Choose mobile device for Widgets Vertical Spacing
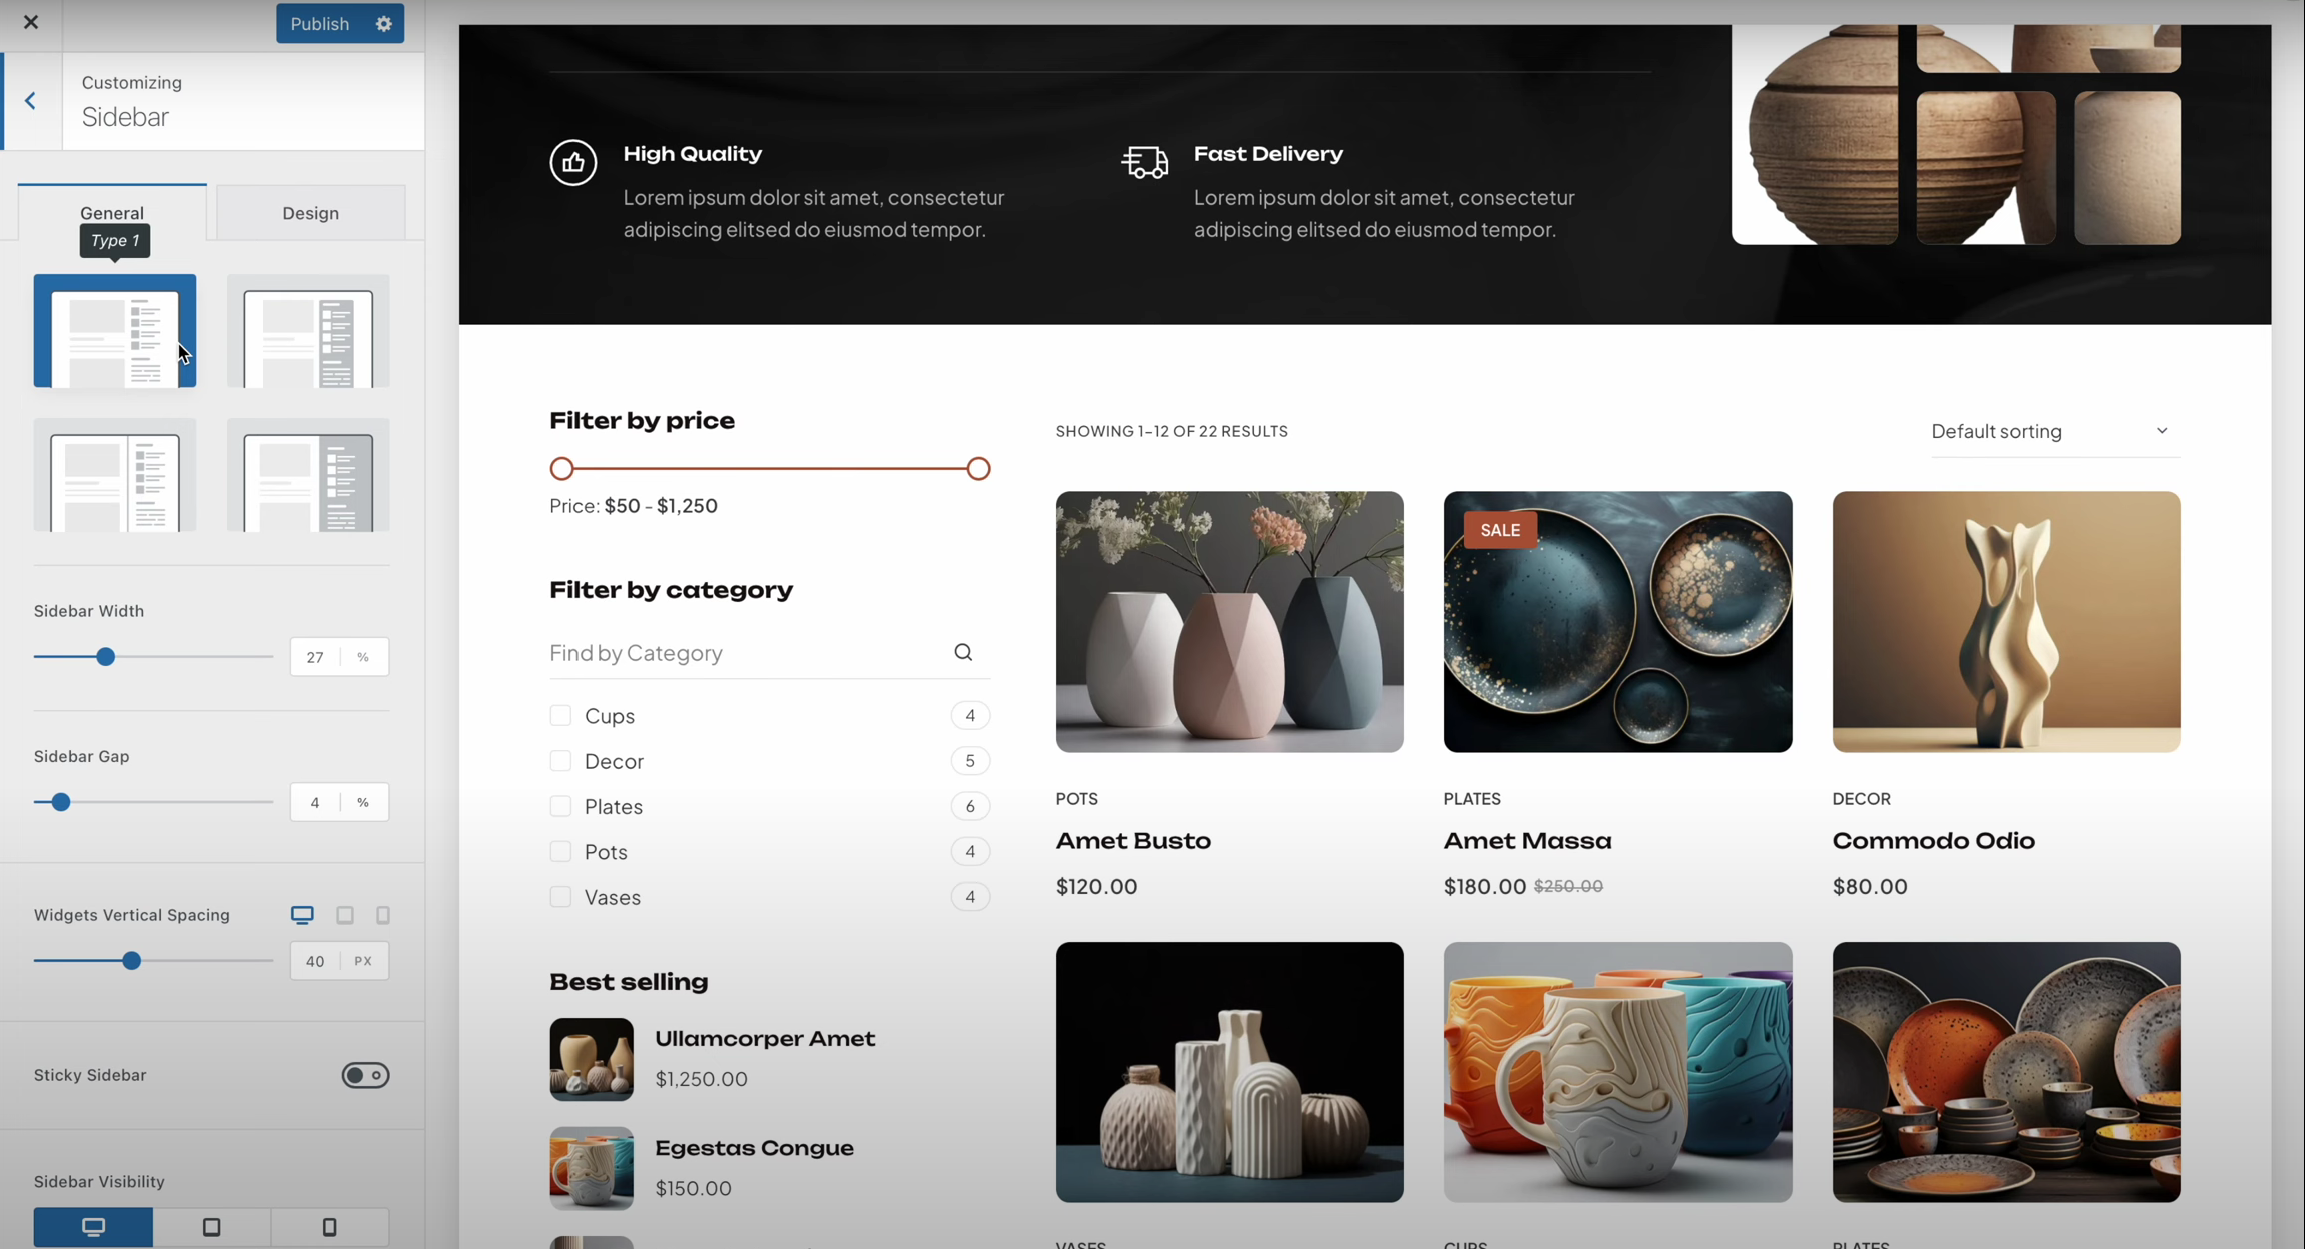Viewport: 2305px width, 1249px height. (382, 915)
